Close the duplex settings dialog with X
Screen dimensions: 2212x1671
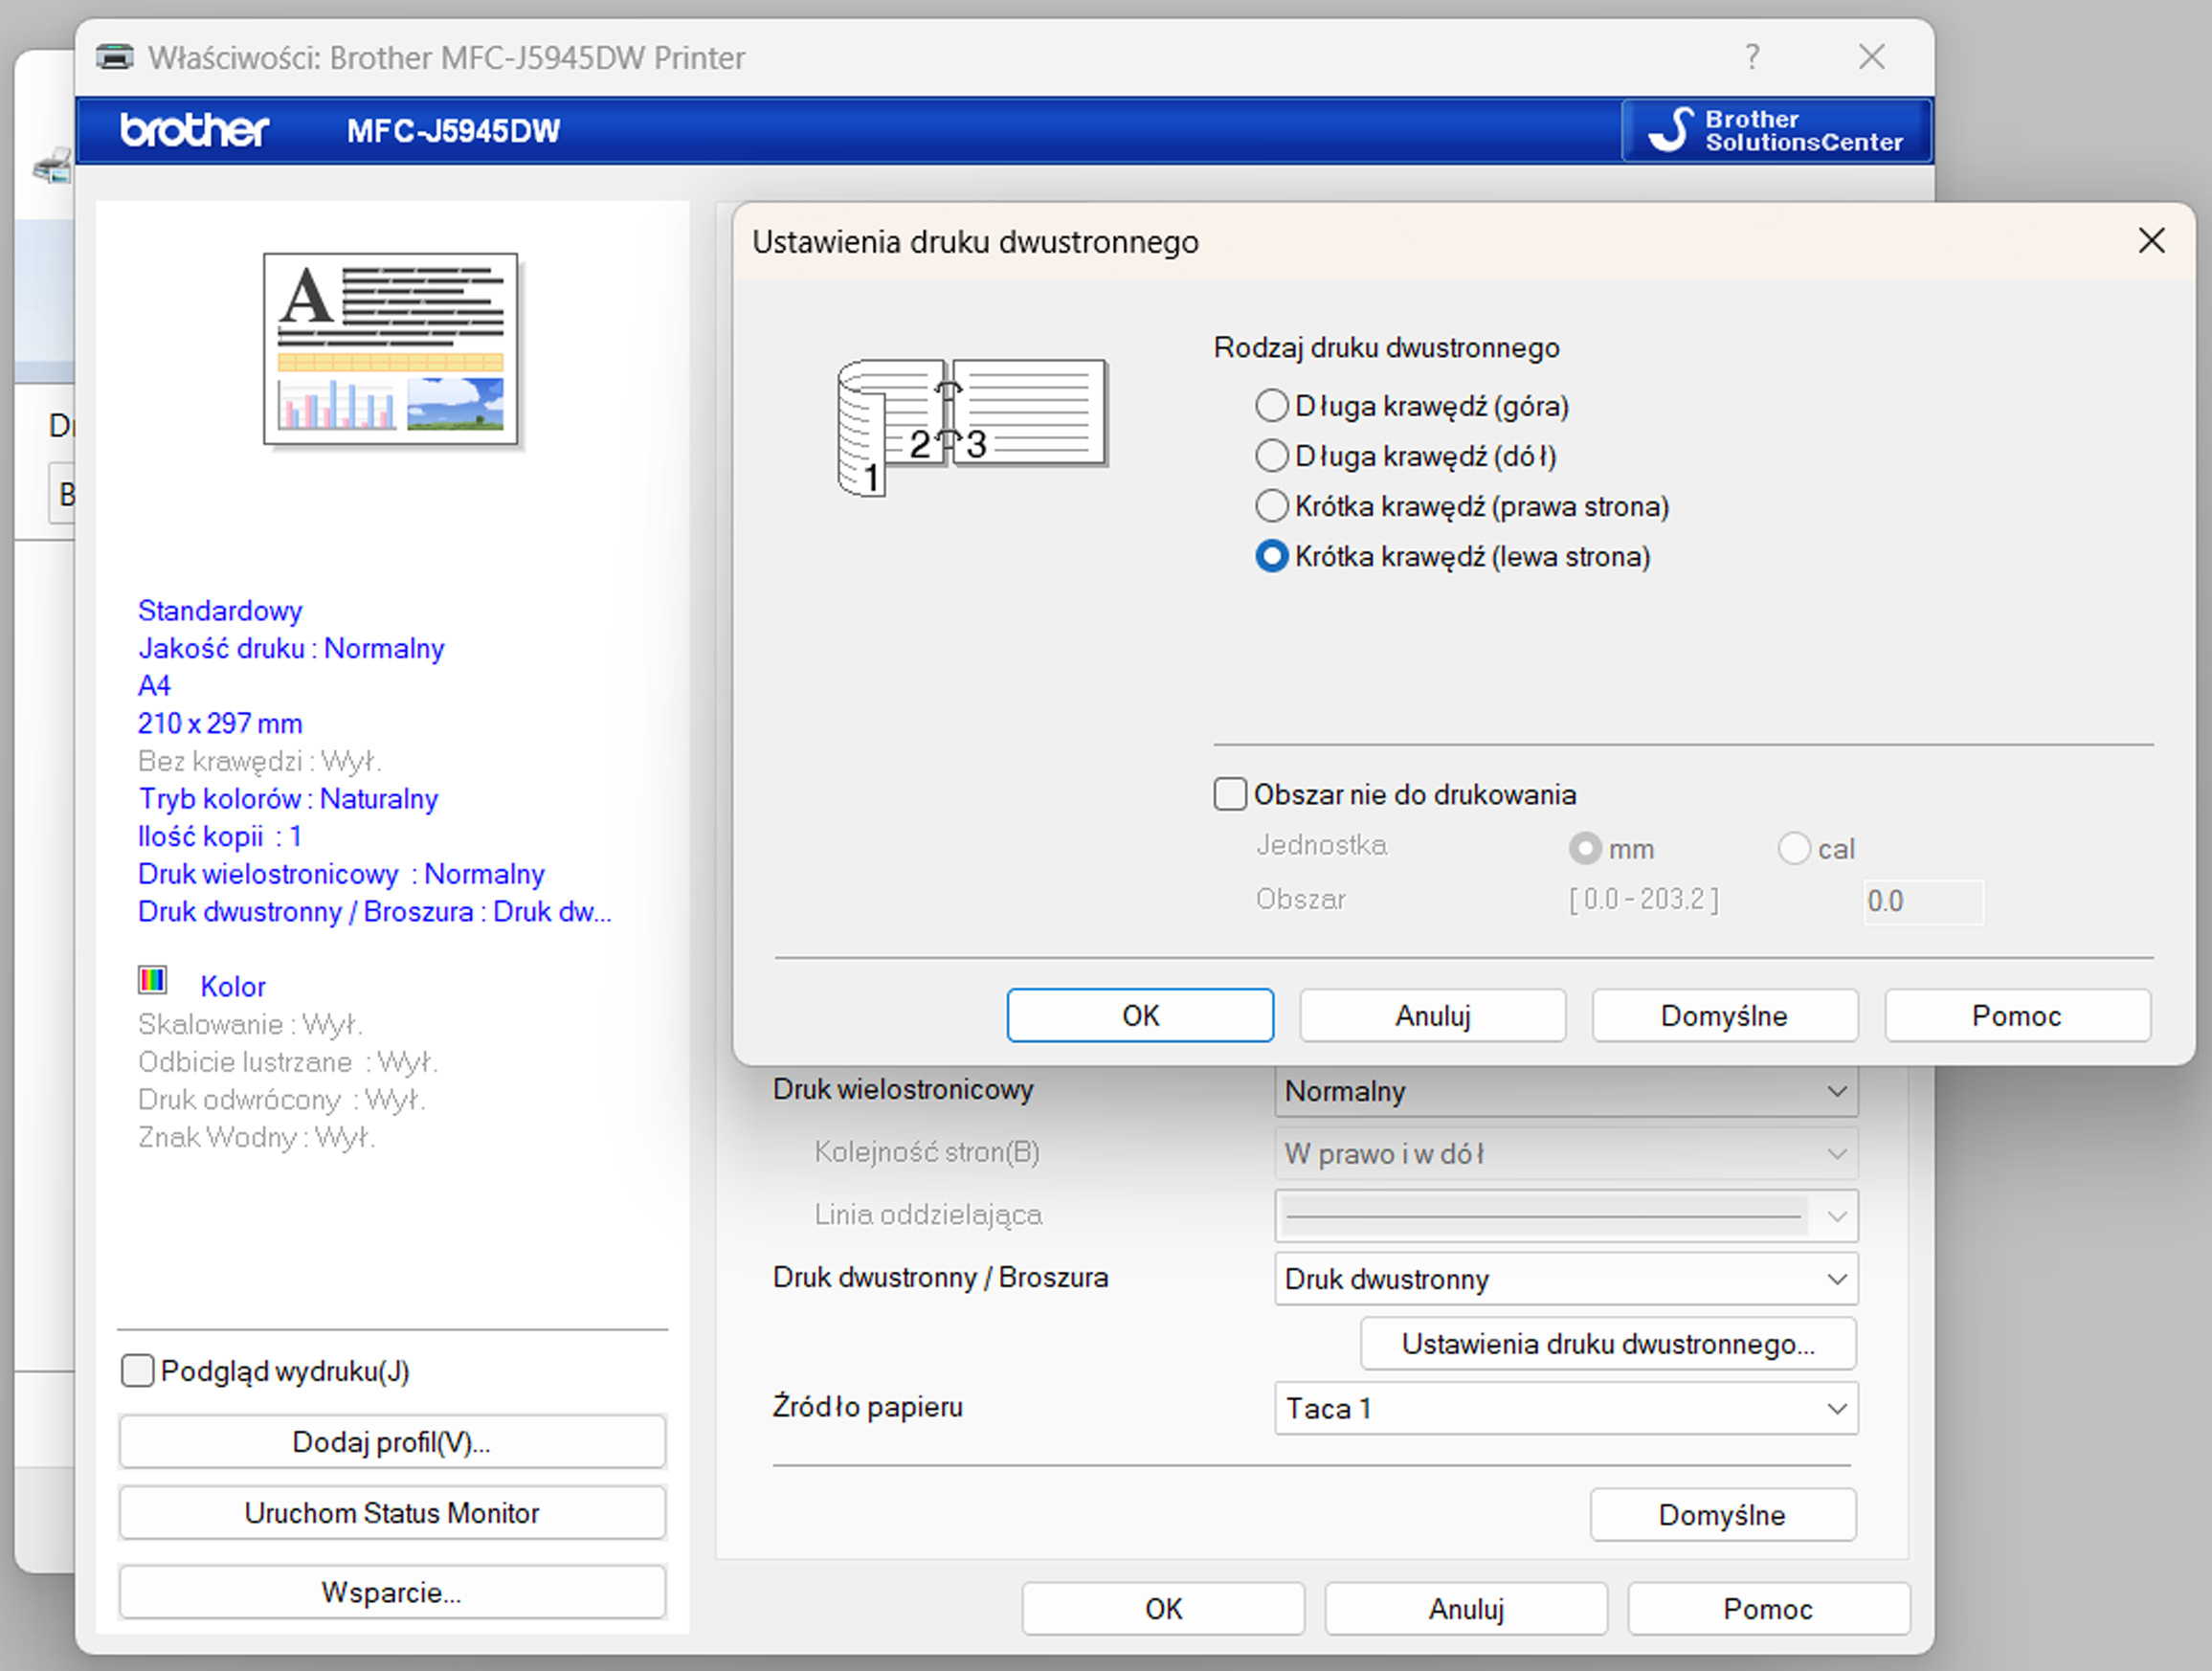click(x=2151, y=241)
